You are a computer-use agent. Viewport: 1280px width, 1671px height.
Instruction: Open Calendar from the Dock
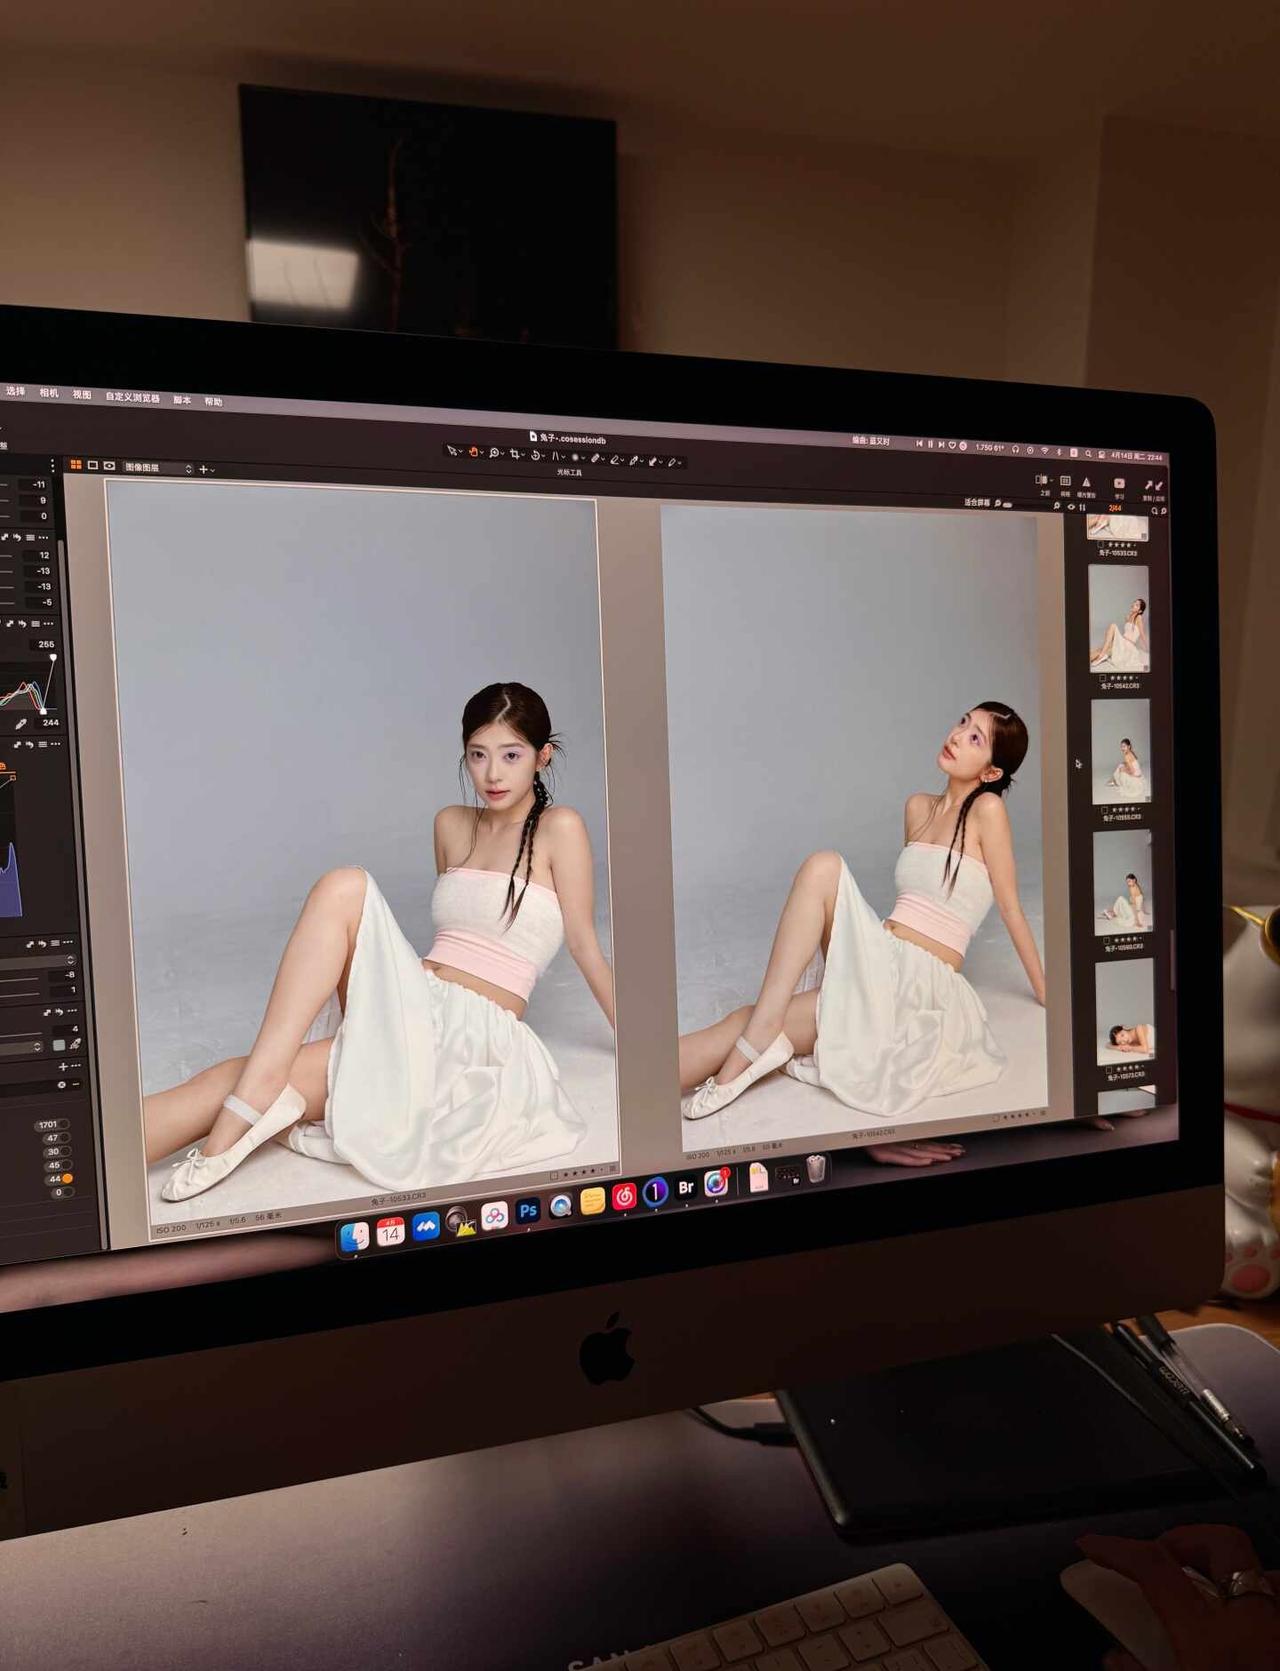(x=390, y=1232)
